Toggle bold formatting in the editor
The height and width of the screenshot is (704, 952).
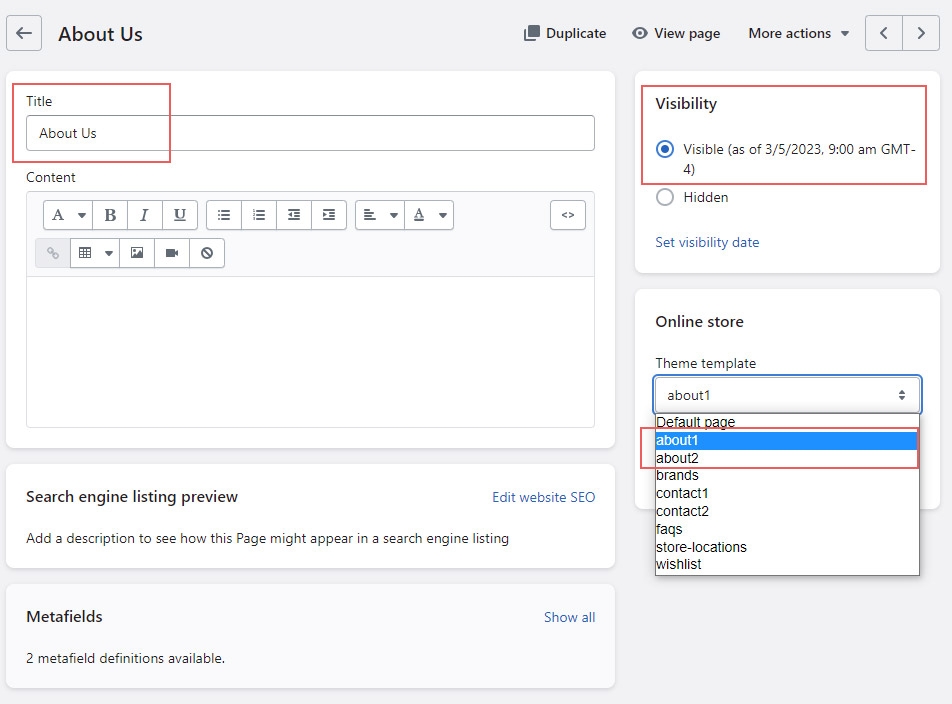tap(110, 215)
